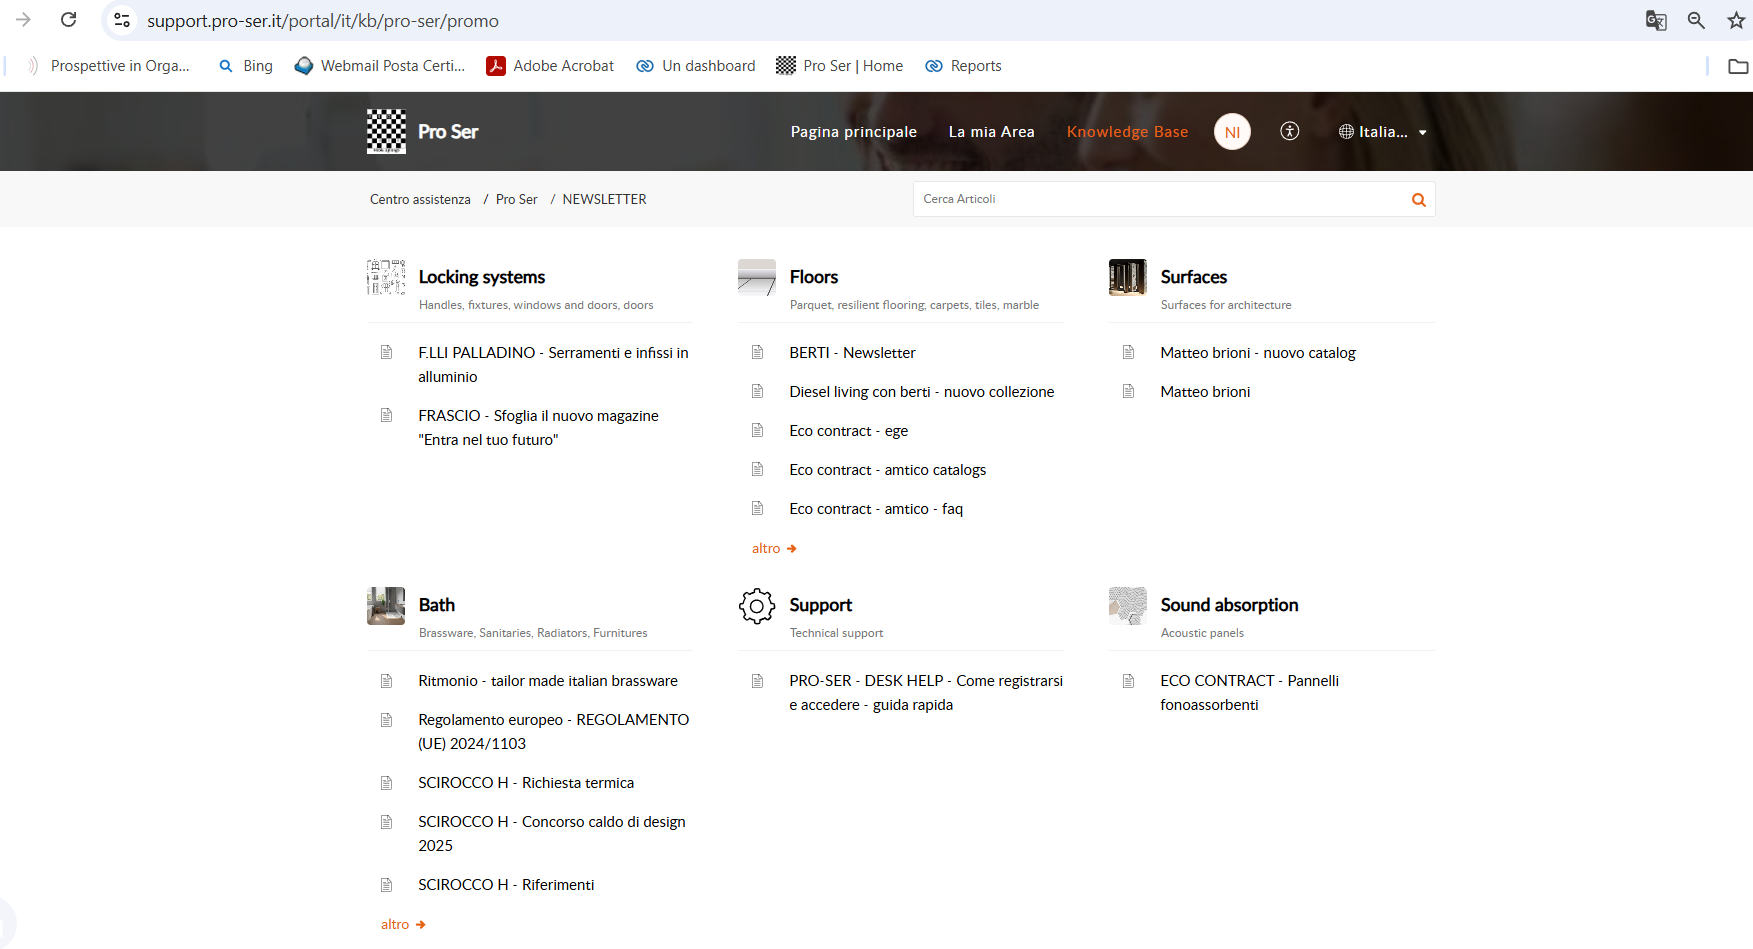Click the Support gear icon

(757, 606)
